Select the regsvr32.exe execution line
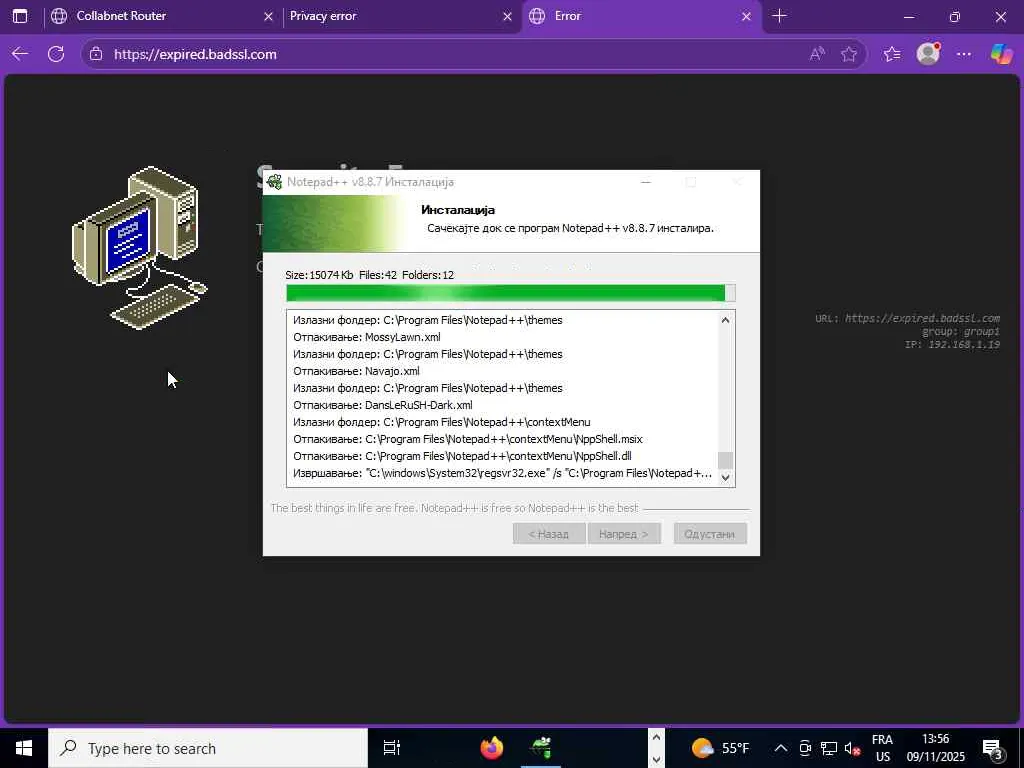The width and height of the screenshot is (1024, 768). [x=503, y=473]
